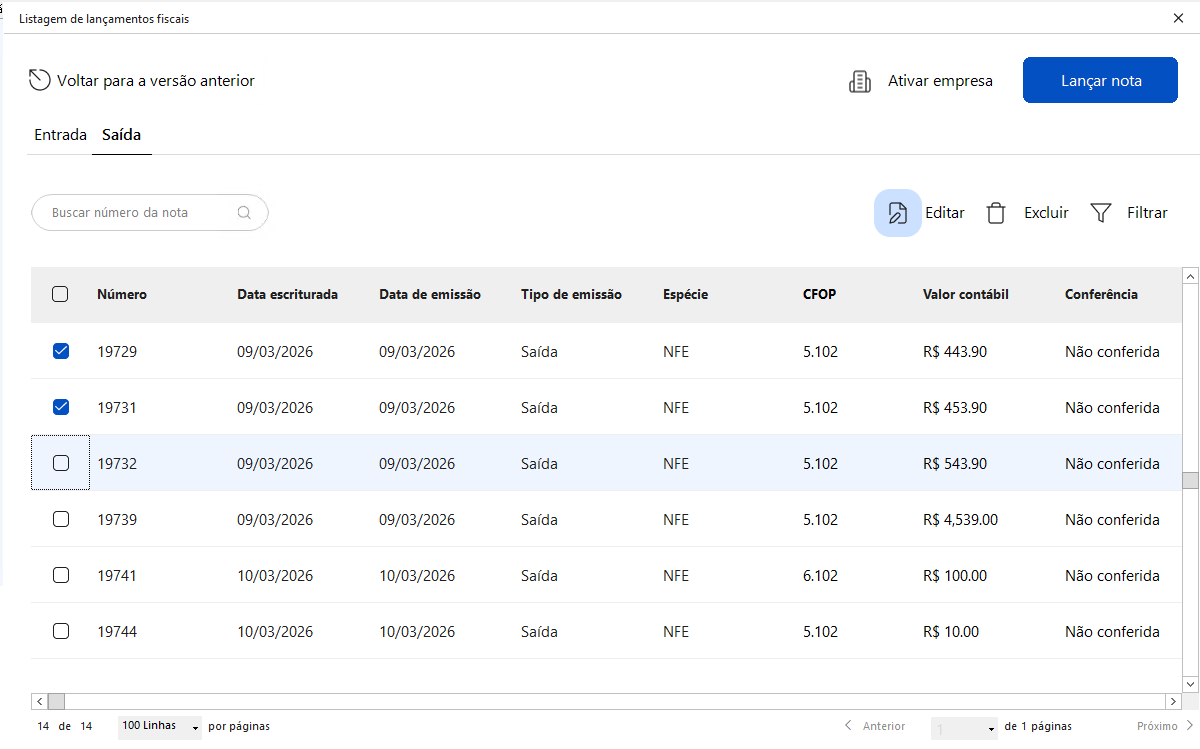Viewport: 1200px width, 749px height.
Task: Click the value R$ 453.90
Action: click(955, 407)
